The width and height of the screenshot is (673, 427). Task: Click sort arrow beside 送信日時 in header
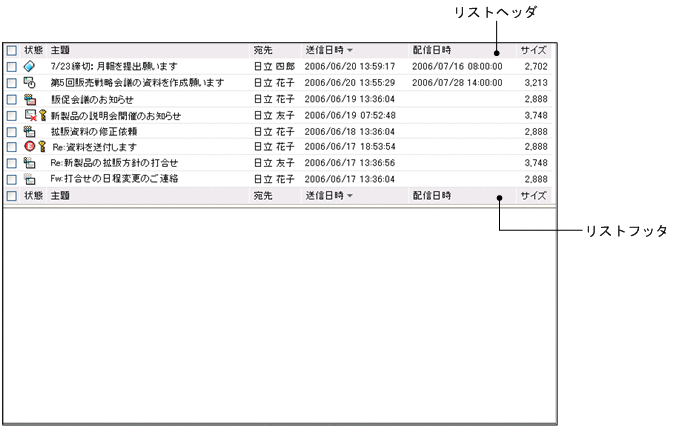350,51
